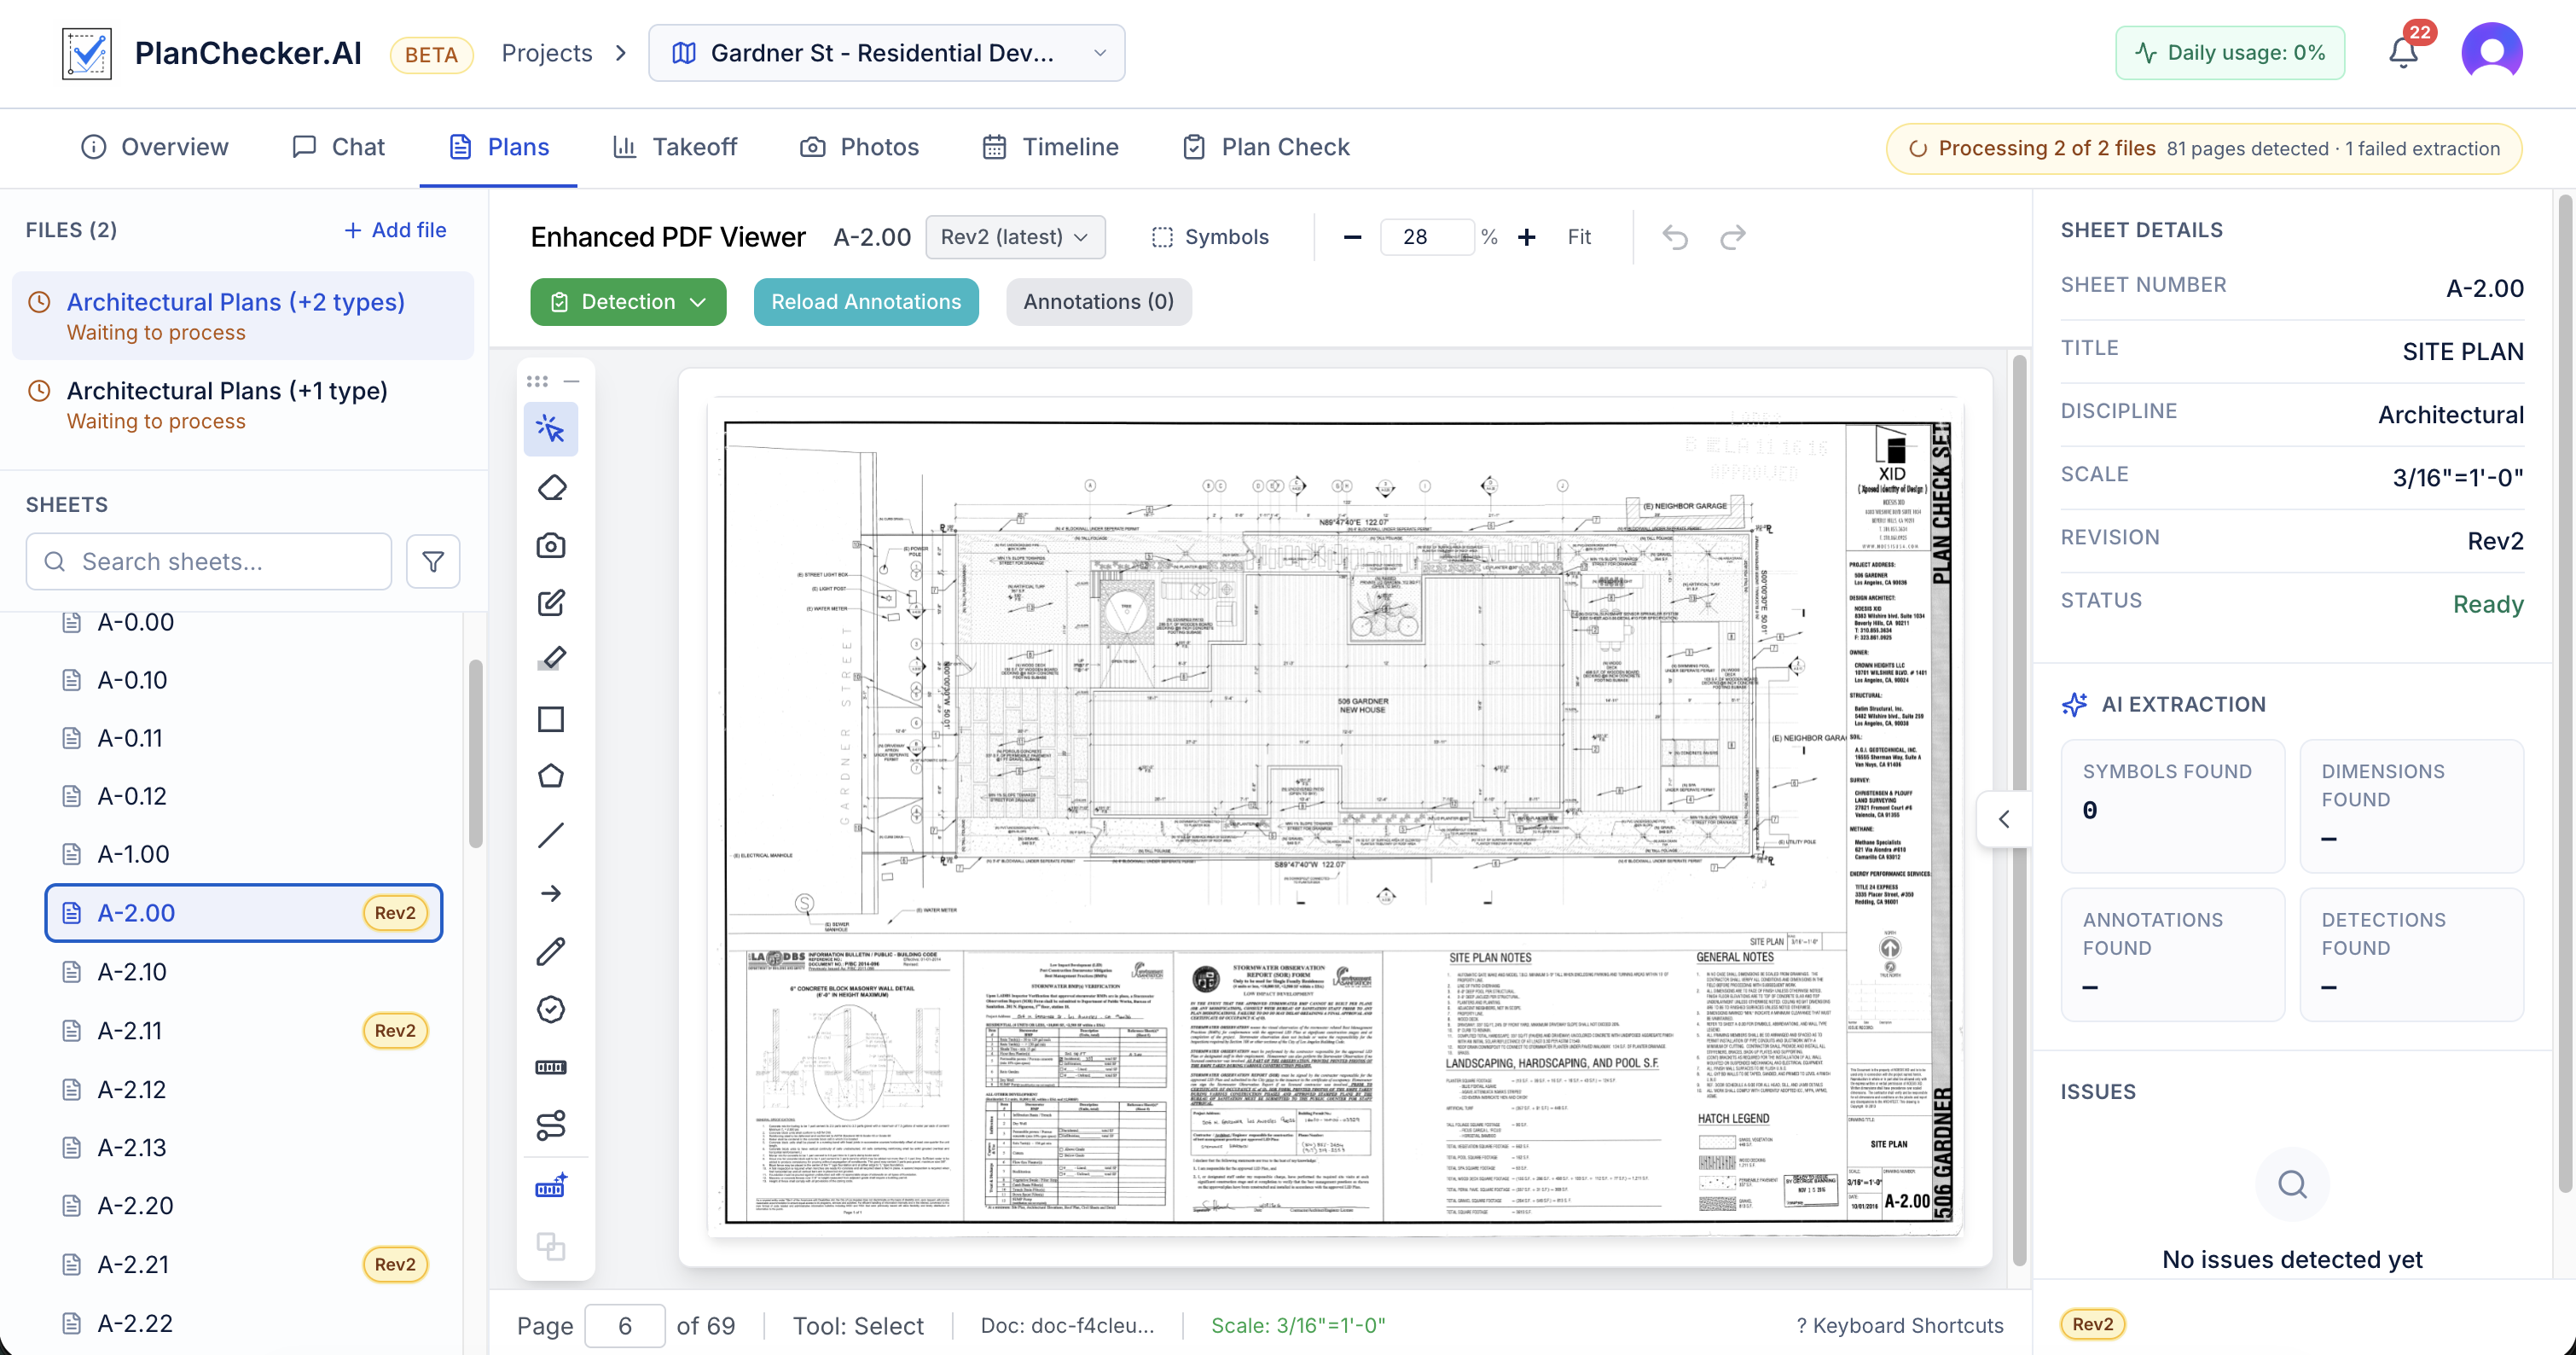Open Annotations (0) list
This screenshot has width=2576, height=1355.
click(1098, 302)
